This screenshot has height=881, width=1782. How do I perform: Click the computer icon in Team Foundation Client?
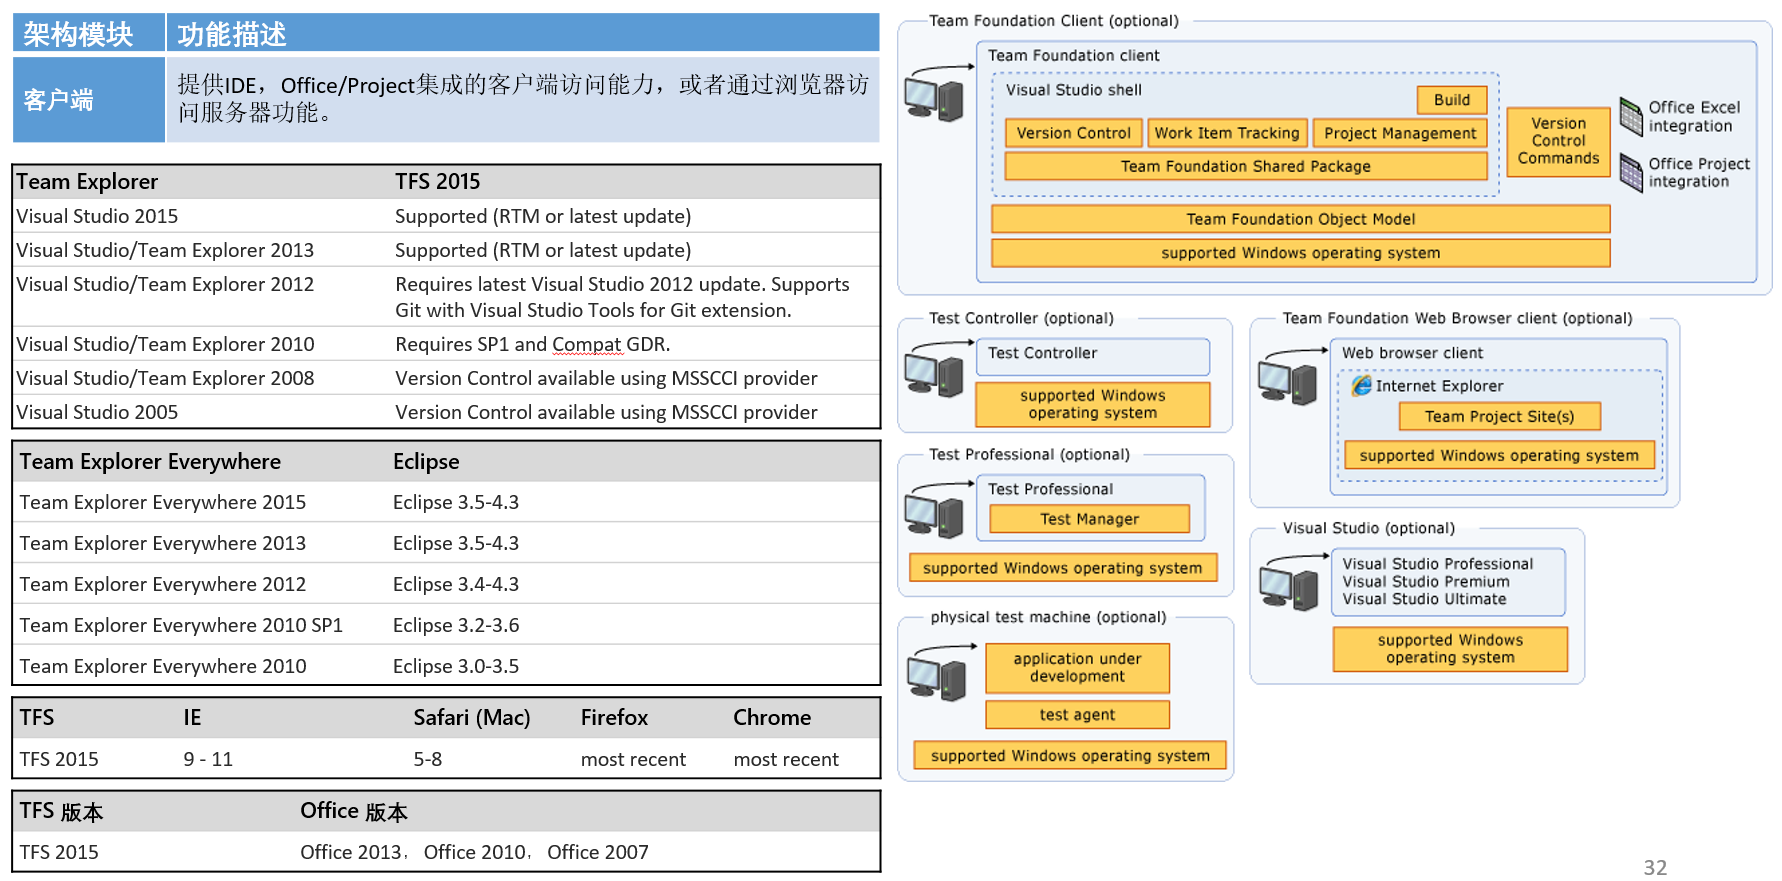[933, 99]
